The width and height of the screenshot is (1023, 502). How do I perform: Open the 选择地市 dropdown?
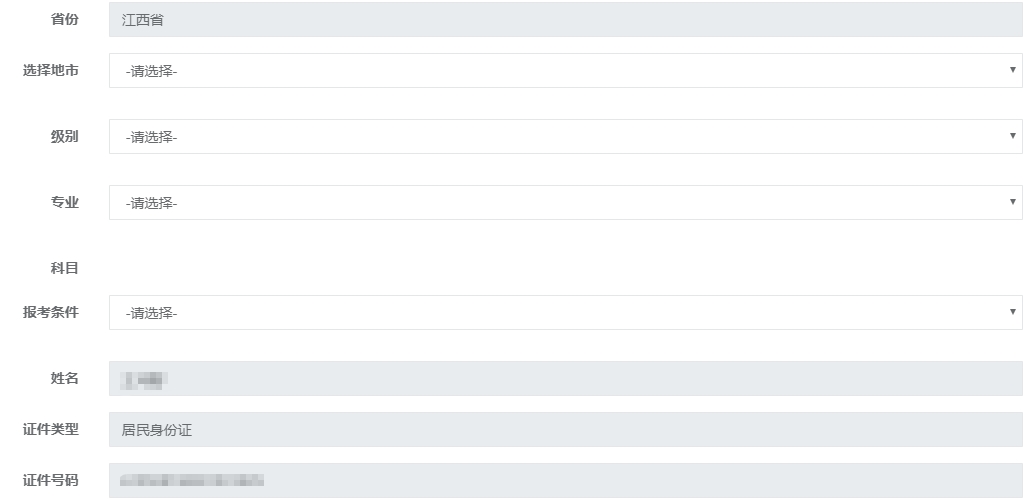(565, 71)
